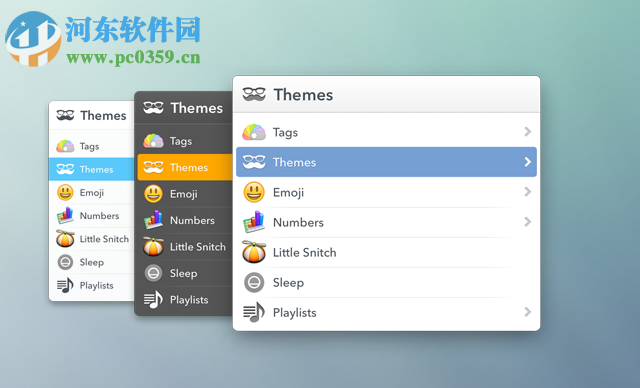Click the Little Snitch icon in large white panel

pyautogui.click(x=254, y=252)
